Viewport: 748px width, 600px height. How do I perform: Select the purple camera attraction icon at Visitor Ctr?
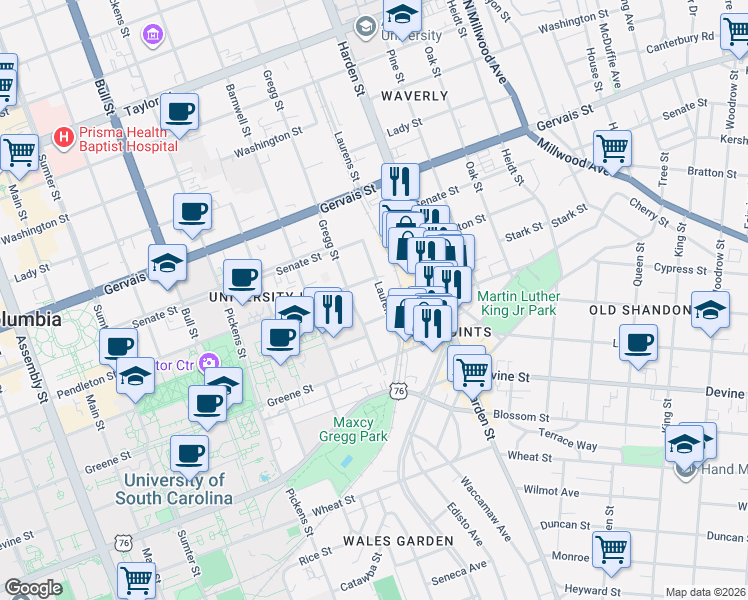pyautogui.click(x=208, y=363)
